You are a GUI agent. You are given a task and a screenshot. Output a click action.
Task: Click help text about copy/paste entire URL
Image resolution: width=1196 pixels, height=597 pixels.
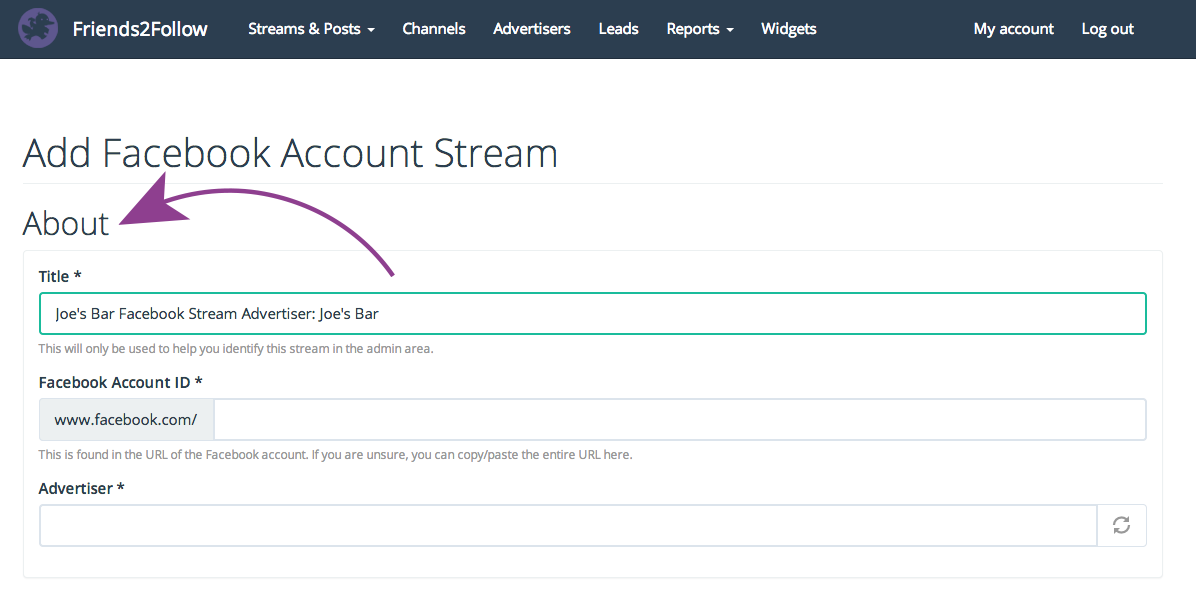click(336, 454)
